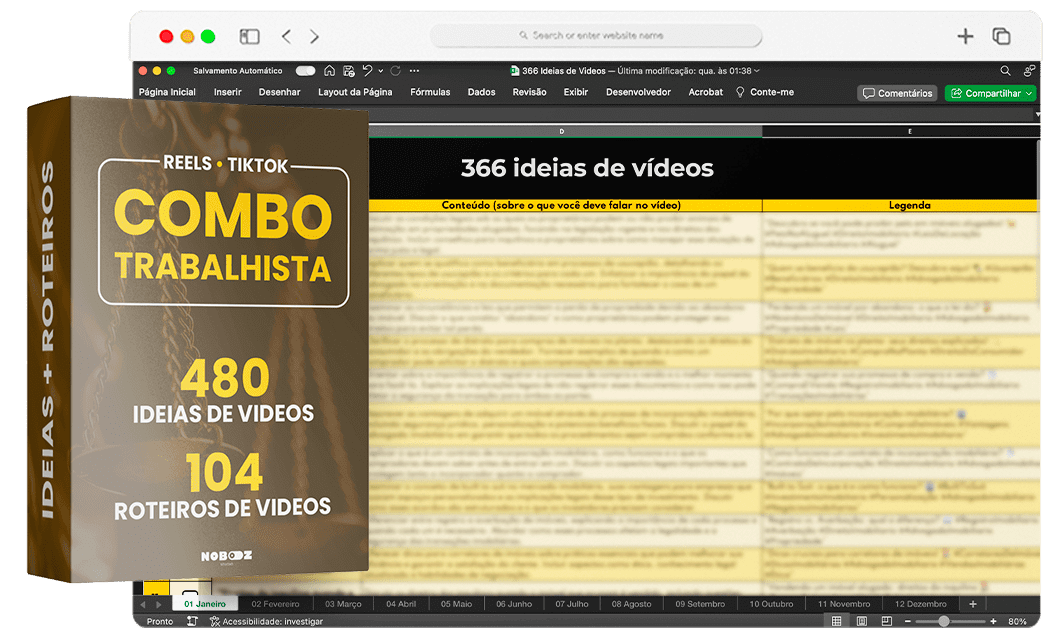Switch to the 06 Junho sheet tab
The image size is (1052, 636).
[x=514, y=604]
